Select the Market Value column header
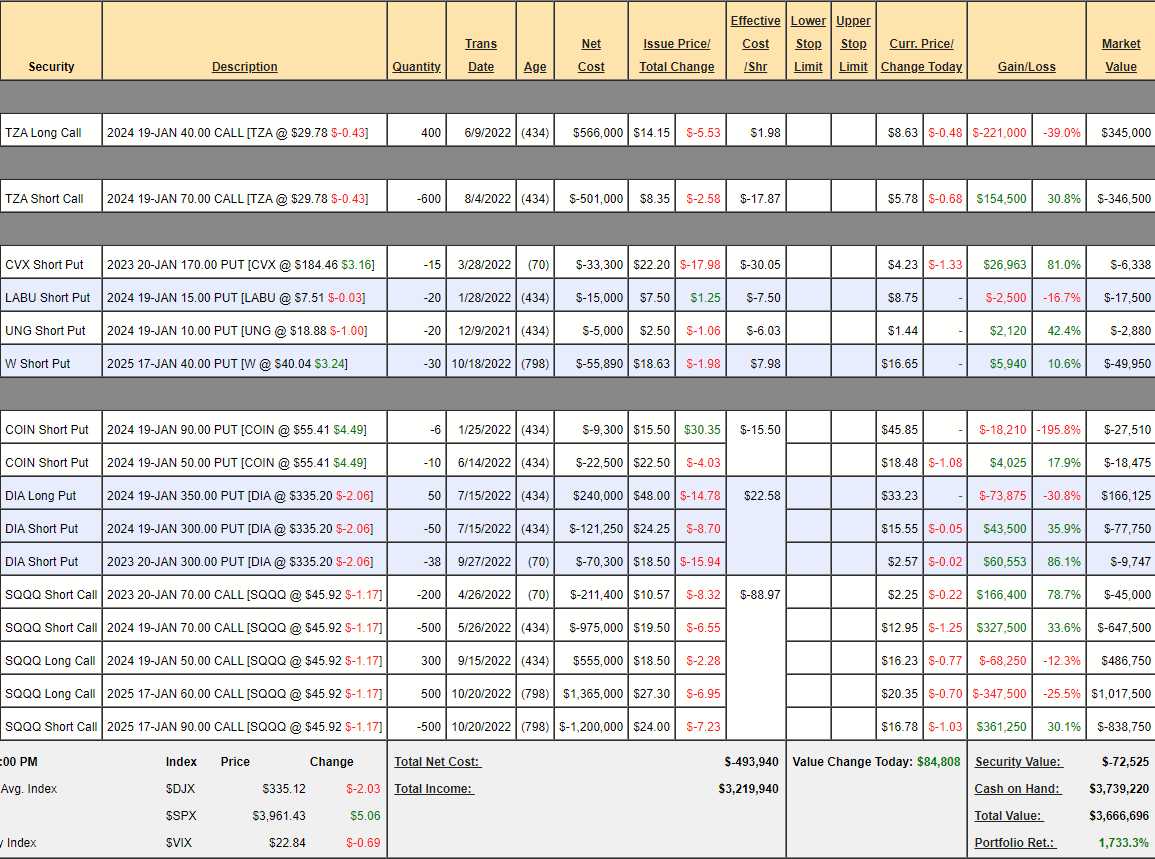The height and width of the screenshot is (859, 1155). point(1120,55)
